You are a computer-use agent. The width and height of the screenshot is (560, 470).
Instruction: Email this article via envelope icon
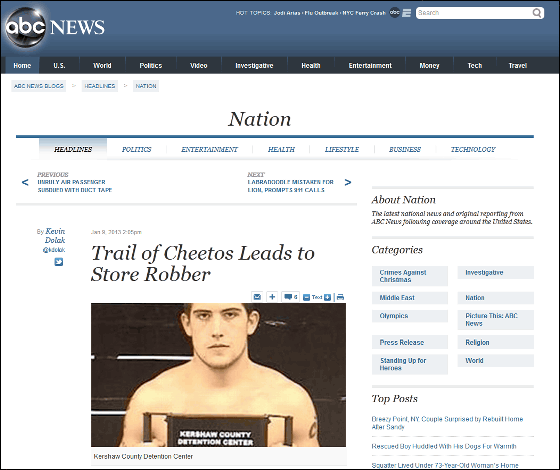(x=257, y=297)
